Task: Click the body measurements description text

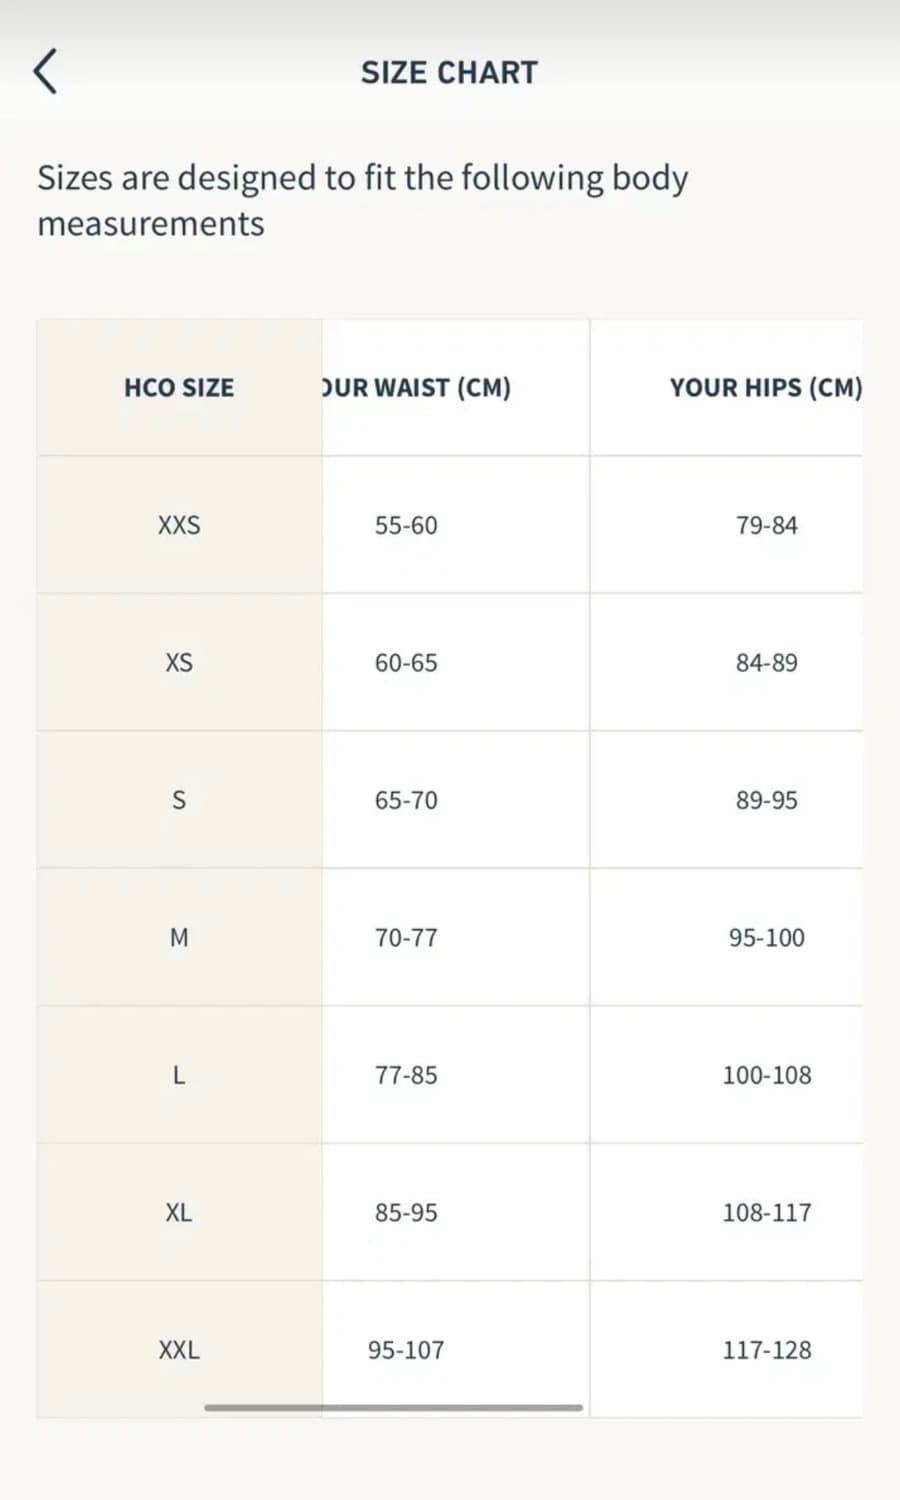Action: [362, 200]
